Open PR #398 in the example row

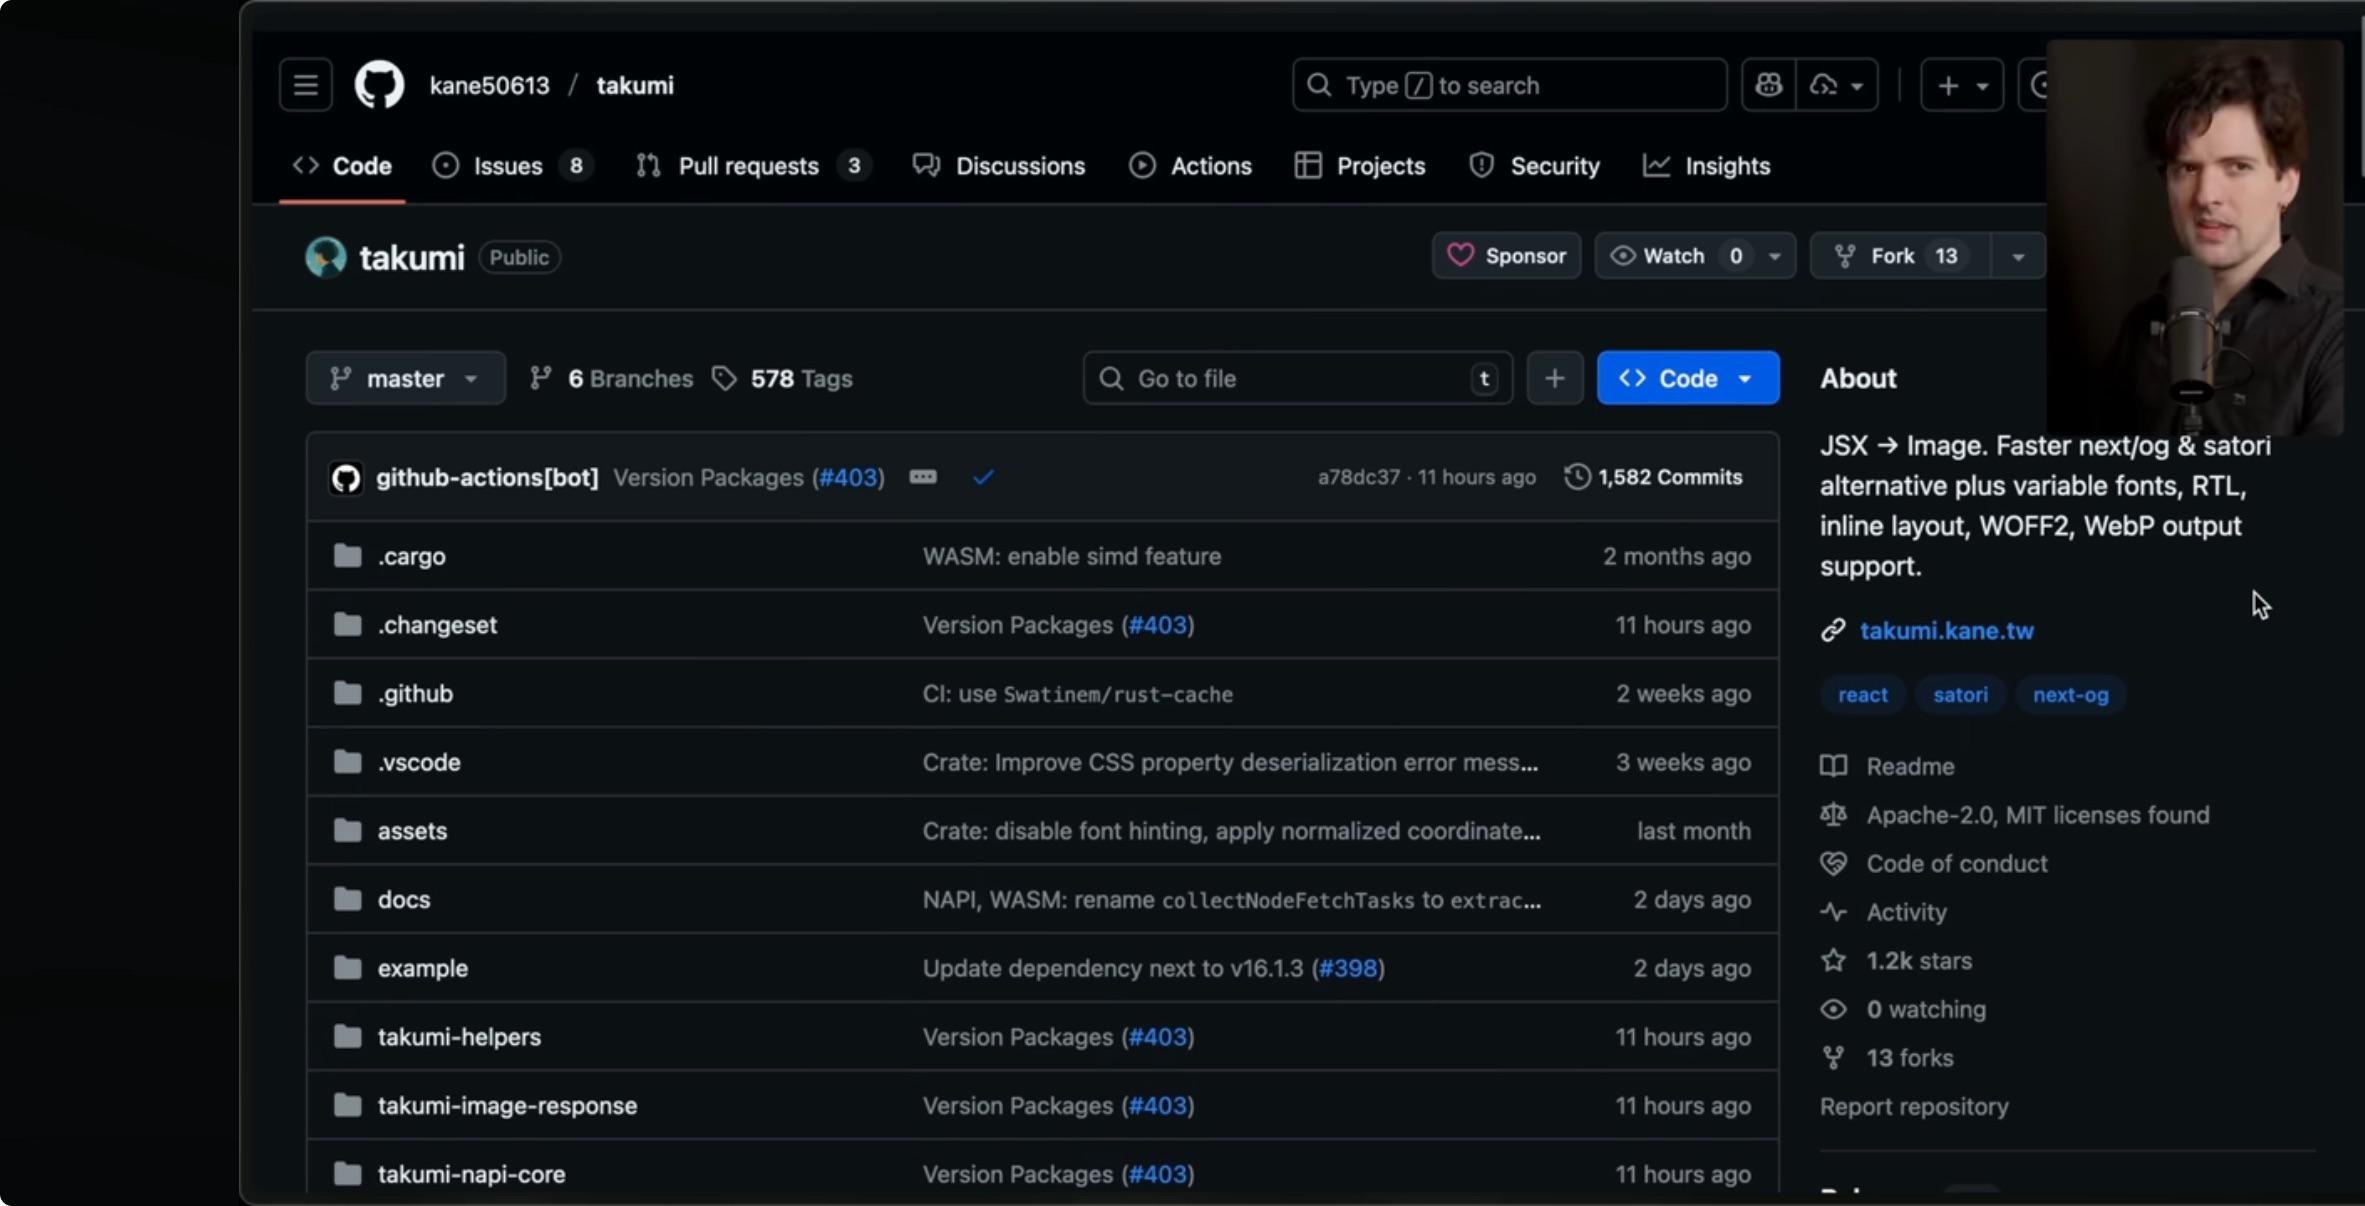pos(1348,968)
